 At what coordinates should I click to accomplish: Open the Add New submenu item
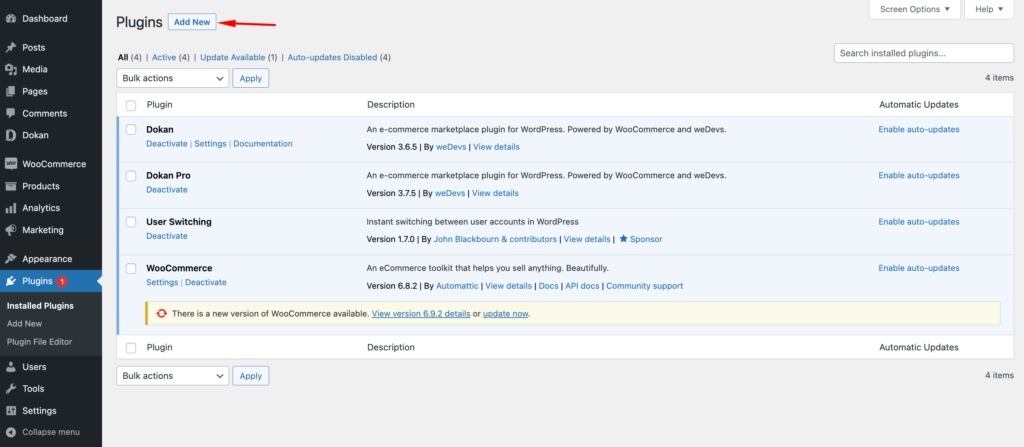[x=25, y=323]
